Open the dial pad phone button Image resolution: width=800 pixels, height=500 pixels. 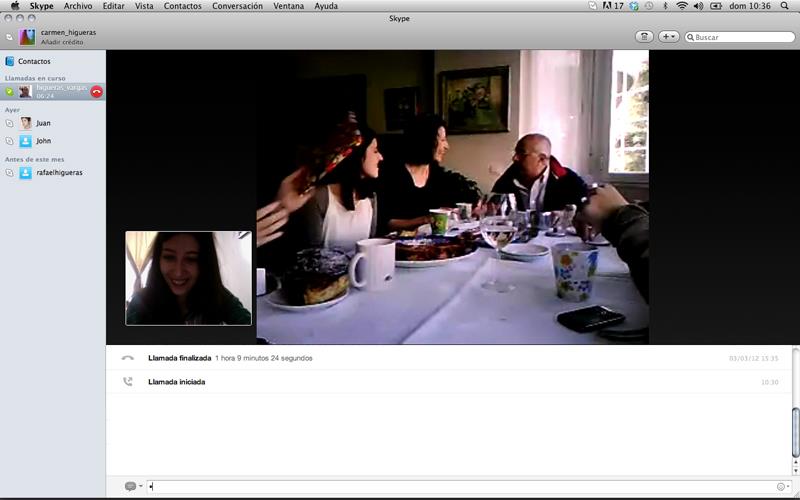644,37
